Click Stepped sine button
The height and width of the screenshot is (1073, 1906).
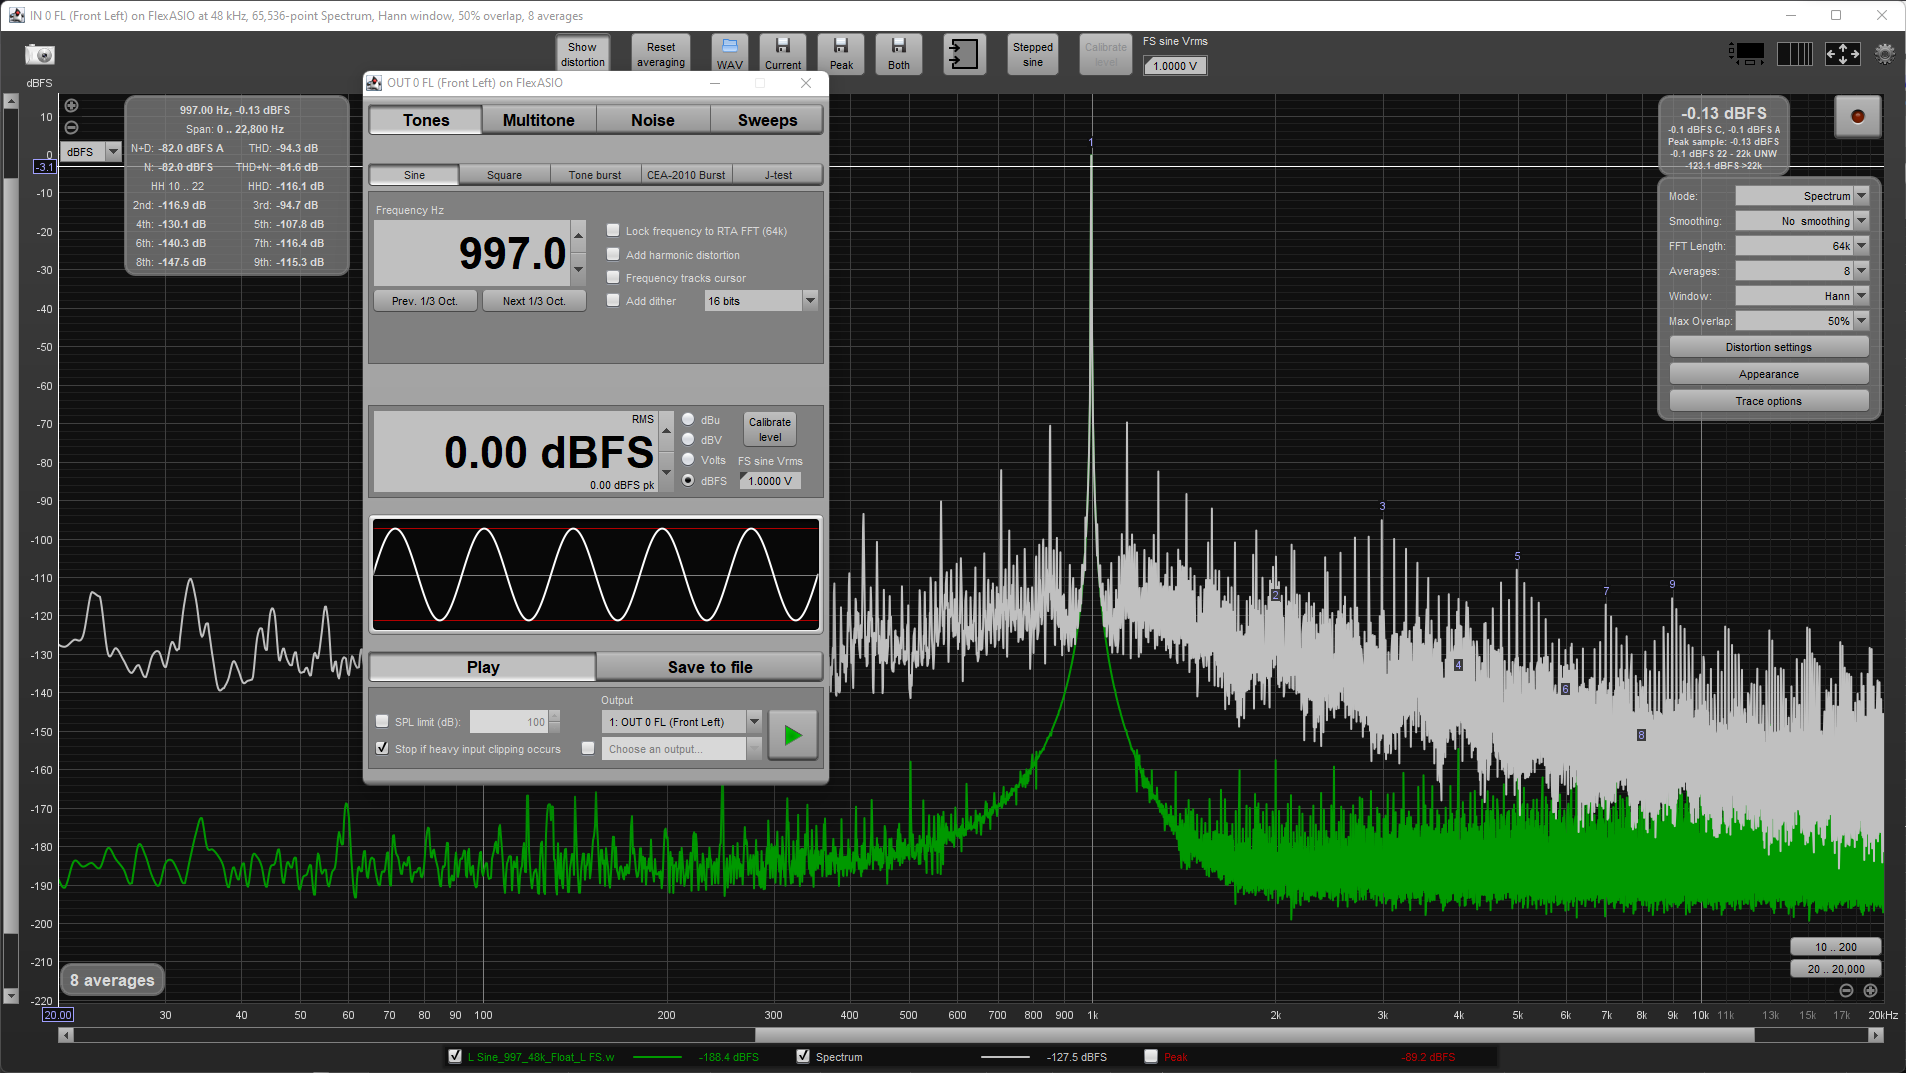click(x=1033, y=54)
